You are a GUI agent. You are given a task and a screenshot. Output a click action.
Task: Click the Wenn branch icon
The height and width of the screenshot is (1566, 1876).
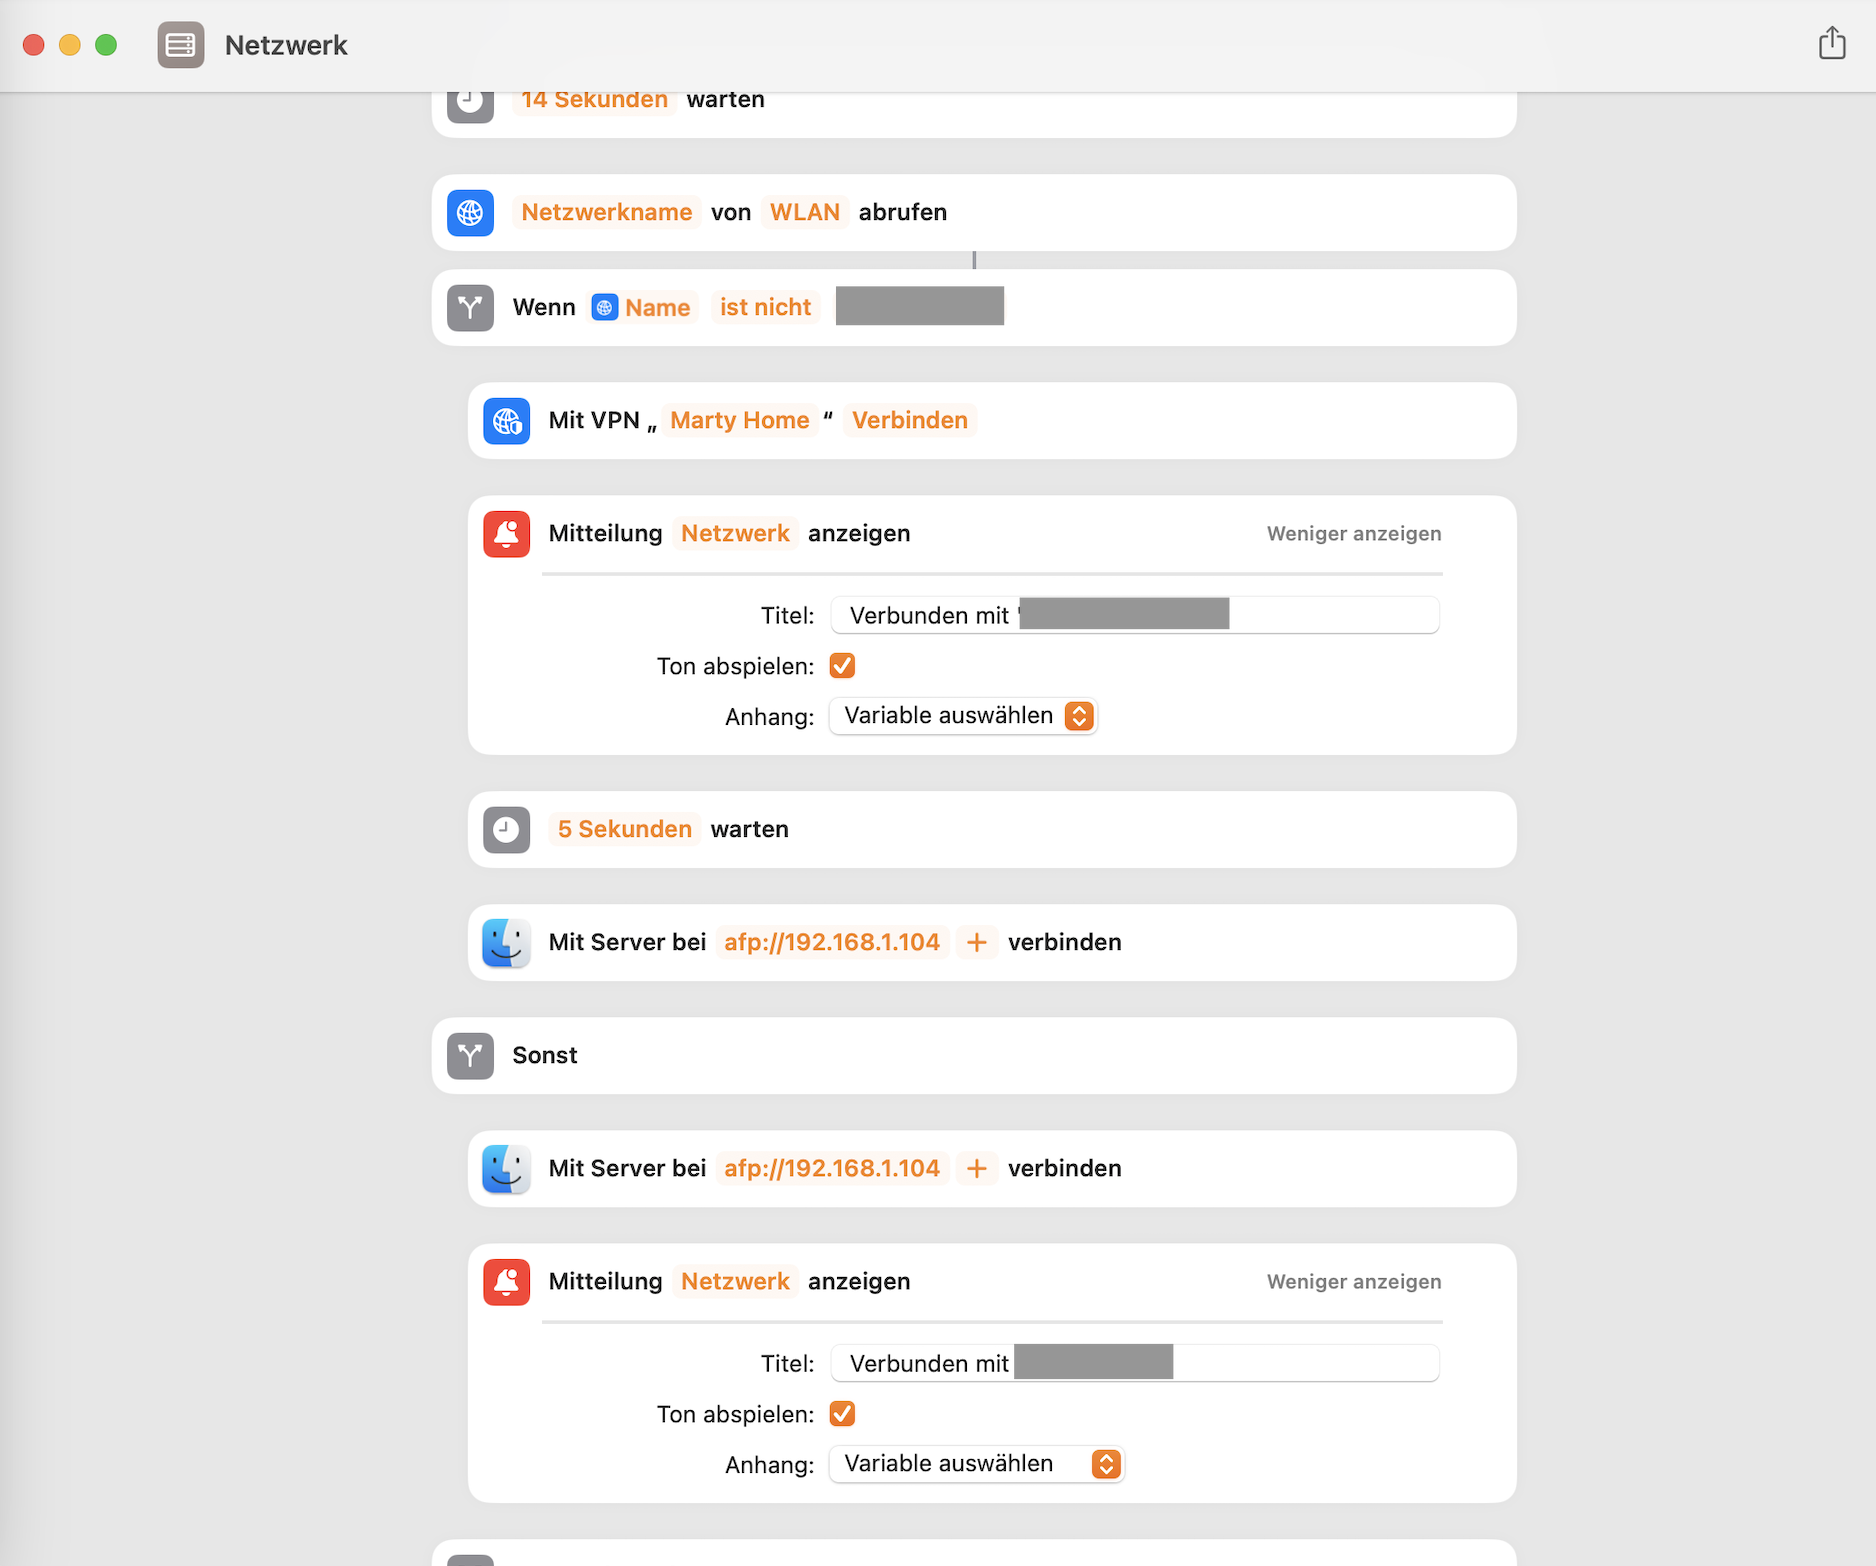pyautogui.click(x=470, y=308)
